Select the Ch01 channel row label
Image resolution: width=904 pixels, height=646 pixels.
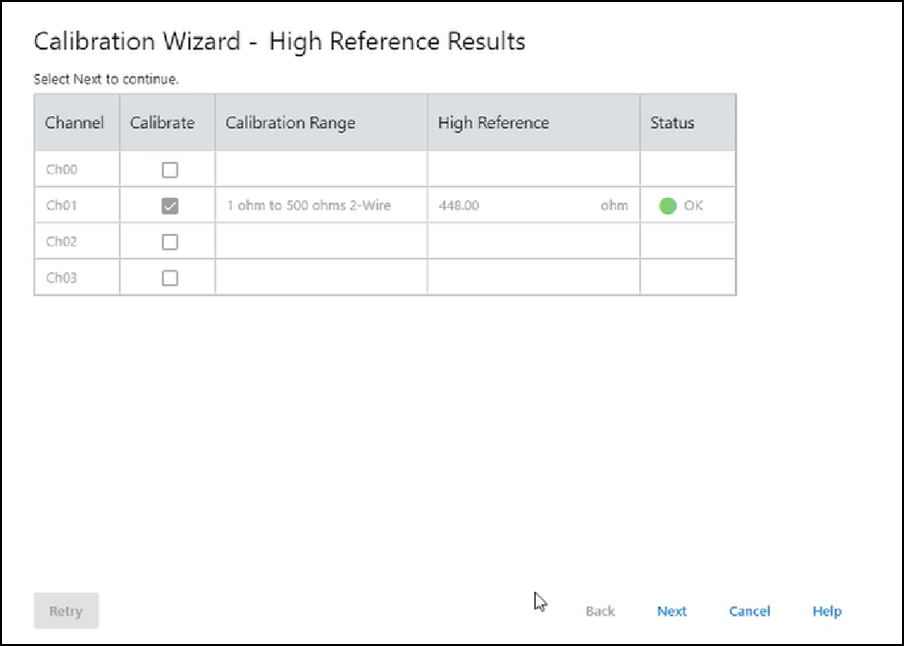[x=61, y=206]
